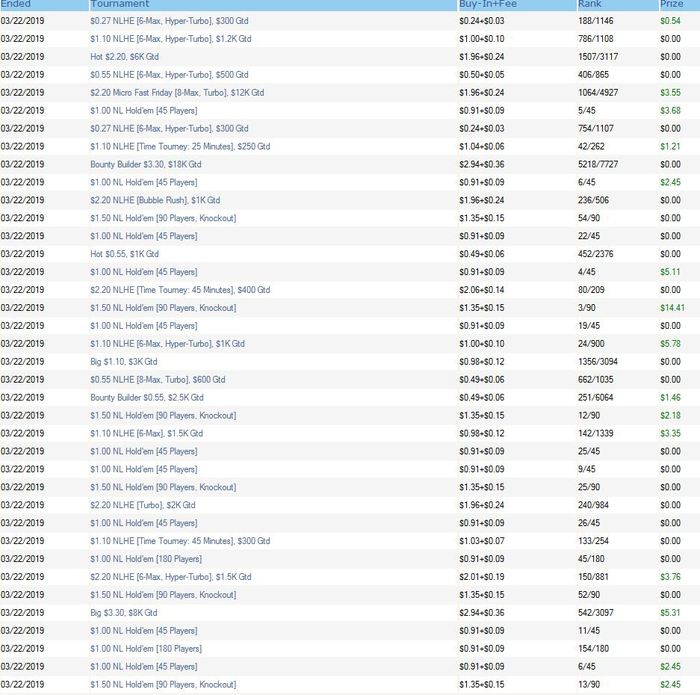The height and width of the screenshot is (695, 700).
Task: Select the $0.54 prize cell
Action: (x=671, y=21)
